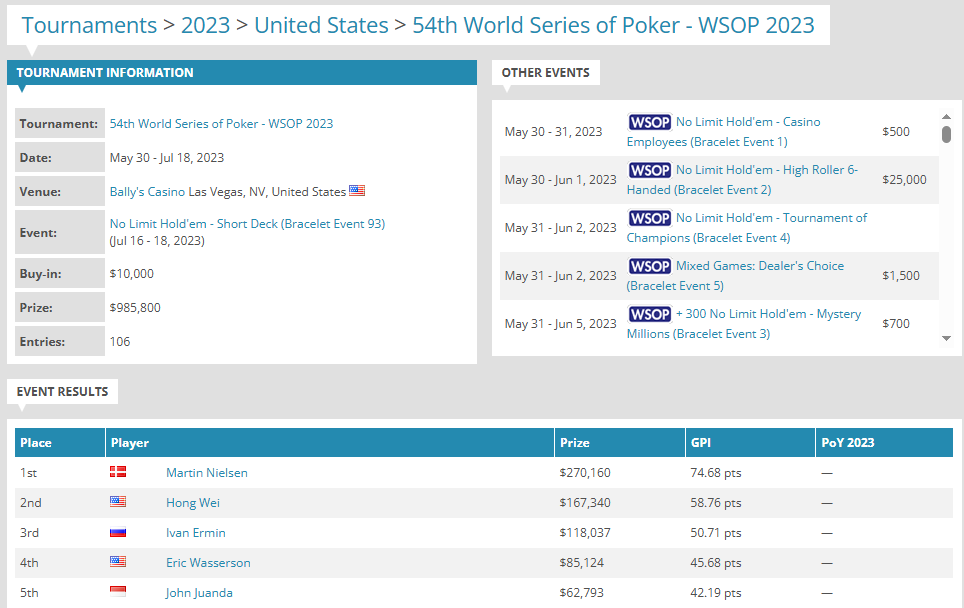Click the Other Events scrollbar thumb

(x=946, y=134)
